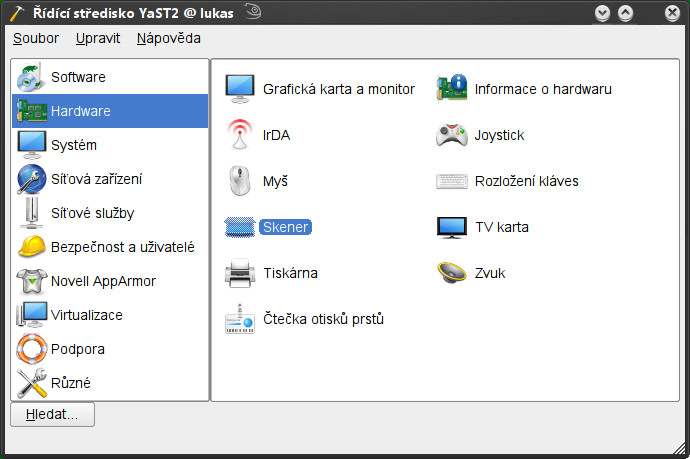
Task: Open the Soubor menu
Action: pyautogui.click(x=36, y=38)
